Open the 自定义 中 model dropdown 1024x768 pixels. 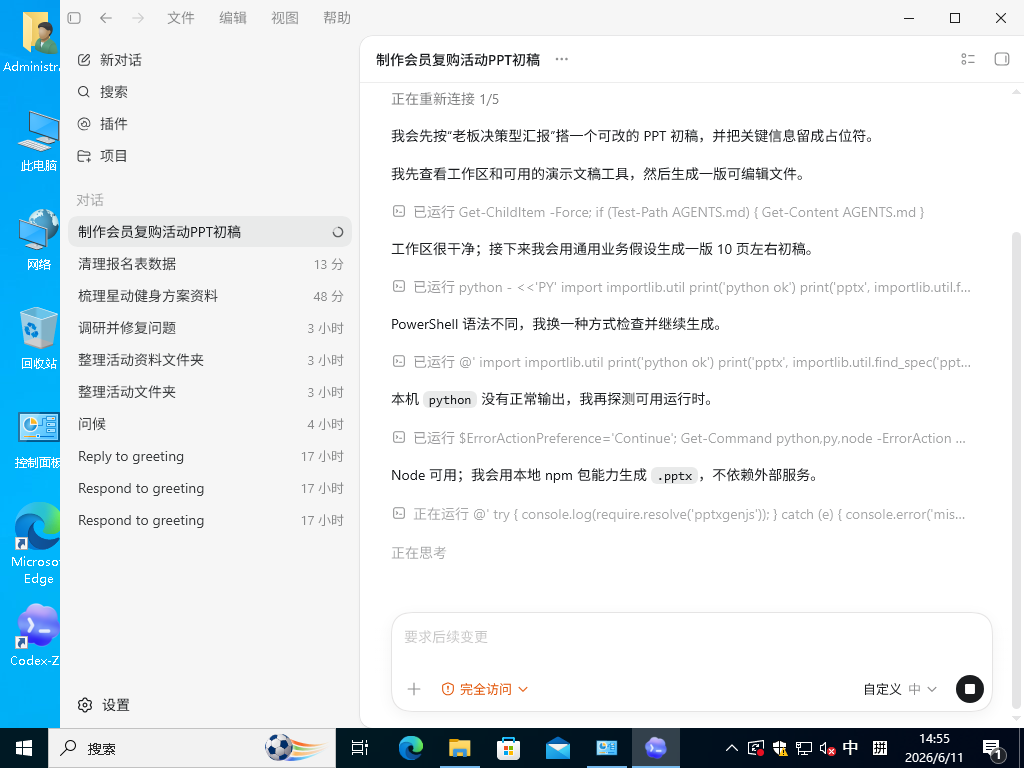coord(900,689)
